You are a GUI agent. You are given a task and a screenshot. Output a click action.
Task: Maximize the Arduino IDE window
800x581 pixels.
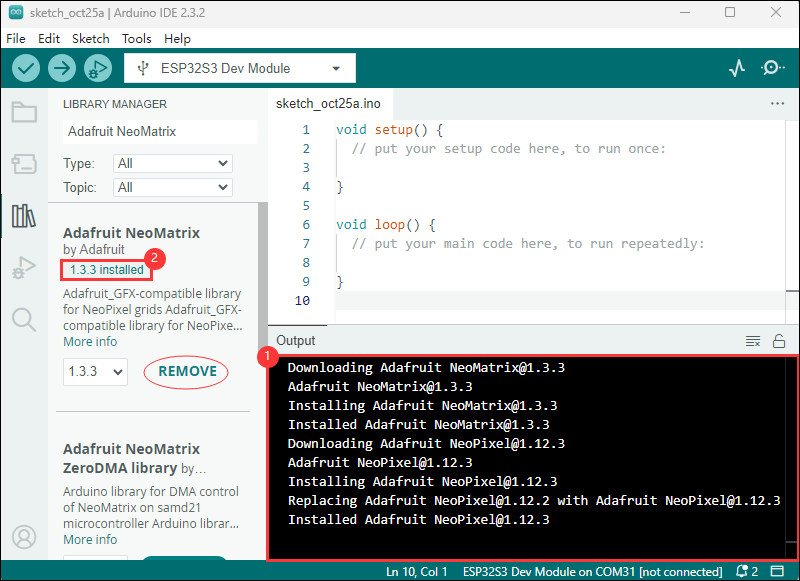coord(730,12)
